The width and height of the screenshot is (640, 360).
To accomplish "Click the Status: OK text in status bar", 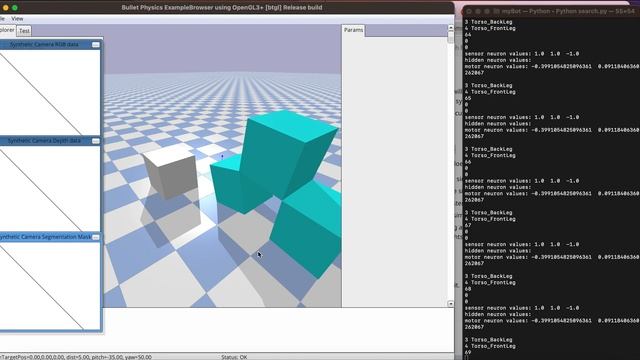I will (234, 357).
